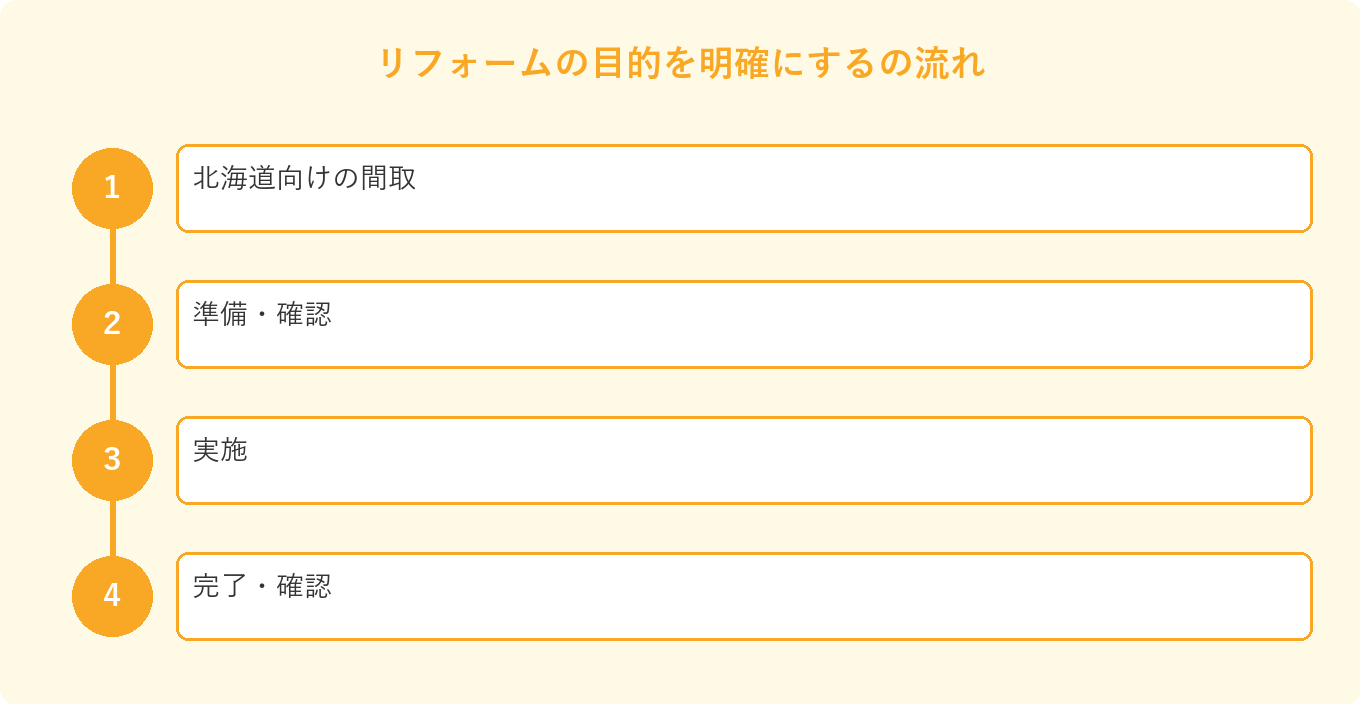Screen dimensions: 1360x704
Task: Click the 準備・確認 label
Action: click(x=262, y=315)
